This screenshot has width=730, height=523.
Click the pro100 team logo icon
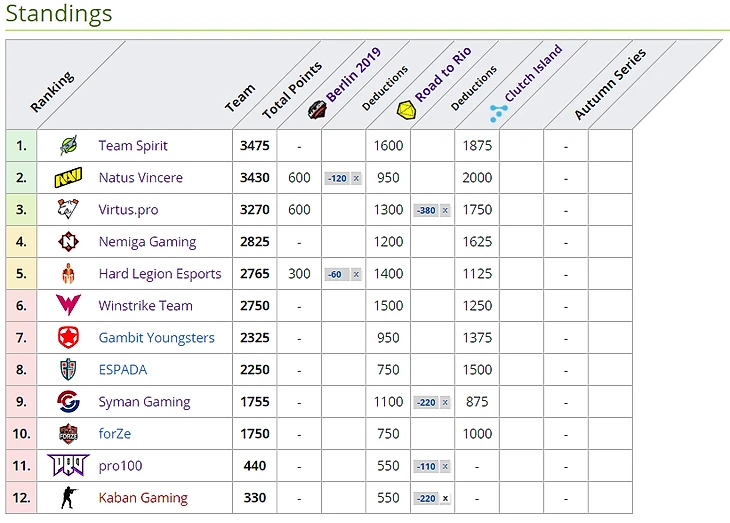68,466
